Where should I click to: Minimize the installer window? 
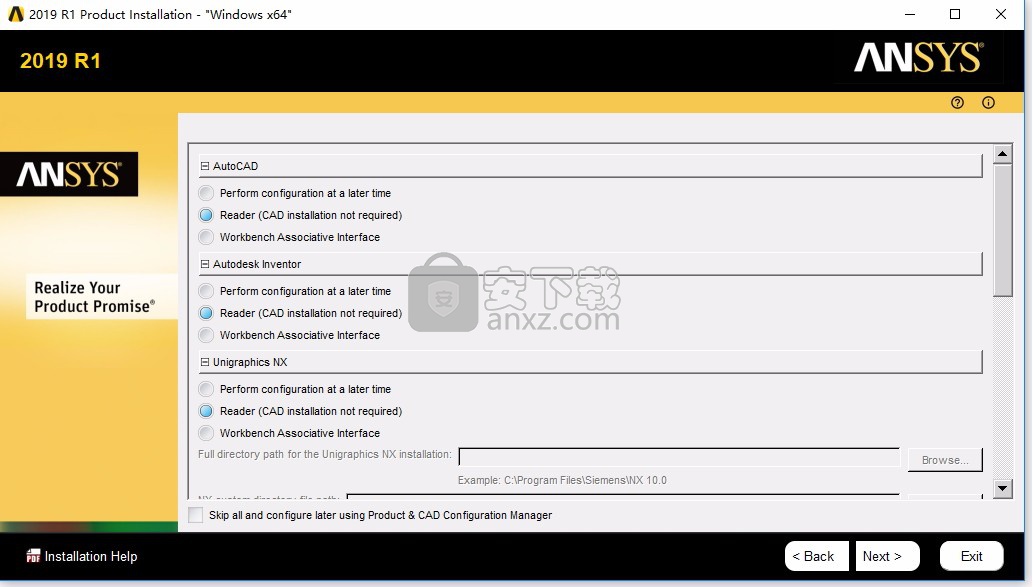910,14
